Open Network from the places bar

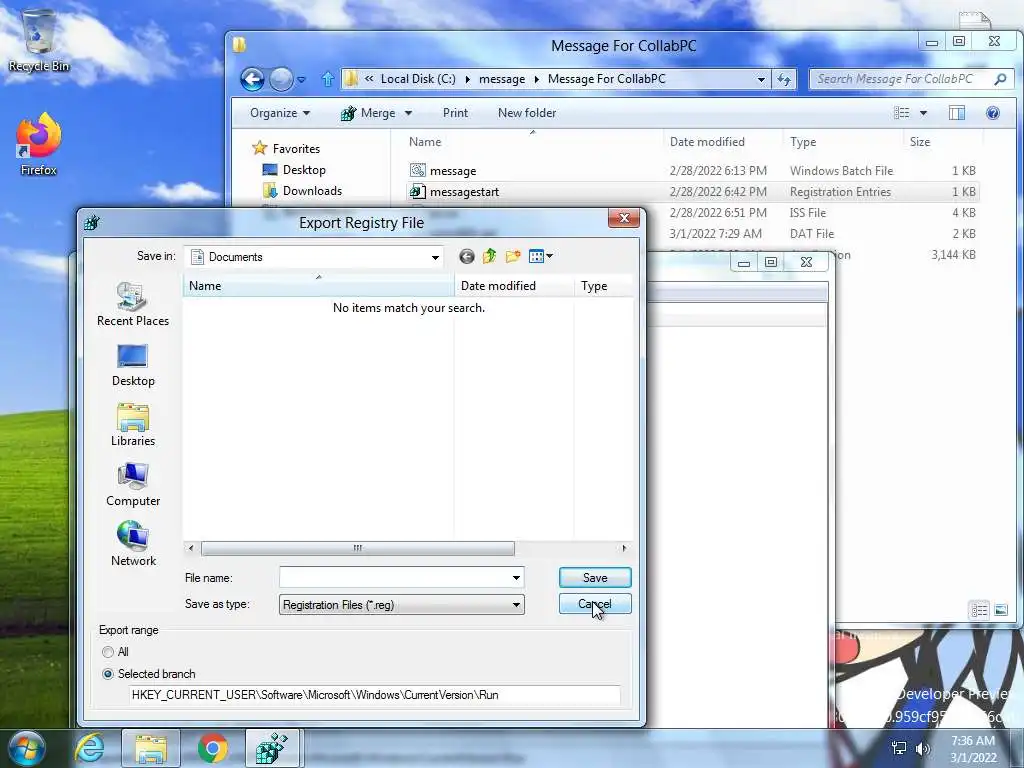(x=133, y=544)
